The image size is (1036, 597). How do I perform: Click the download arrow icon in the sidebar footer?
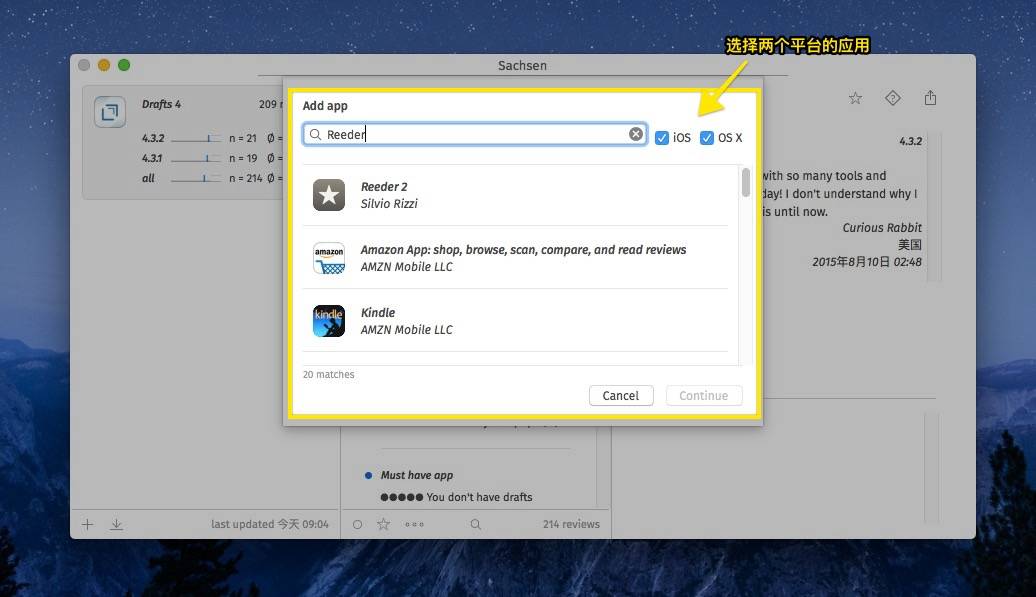click(116, 524)
